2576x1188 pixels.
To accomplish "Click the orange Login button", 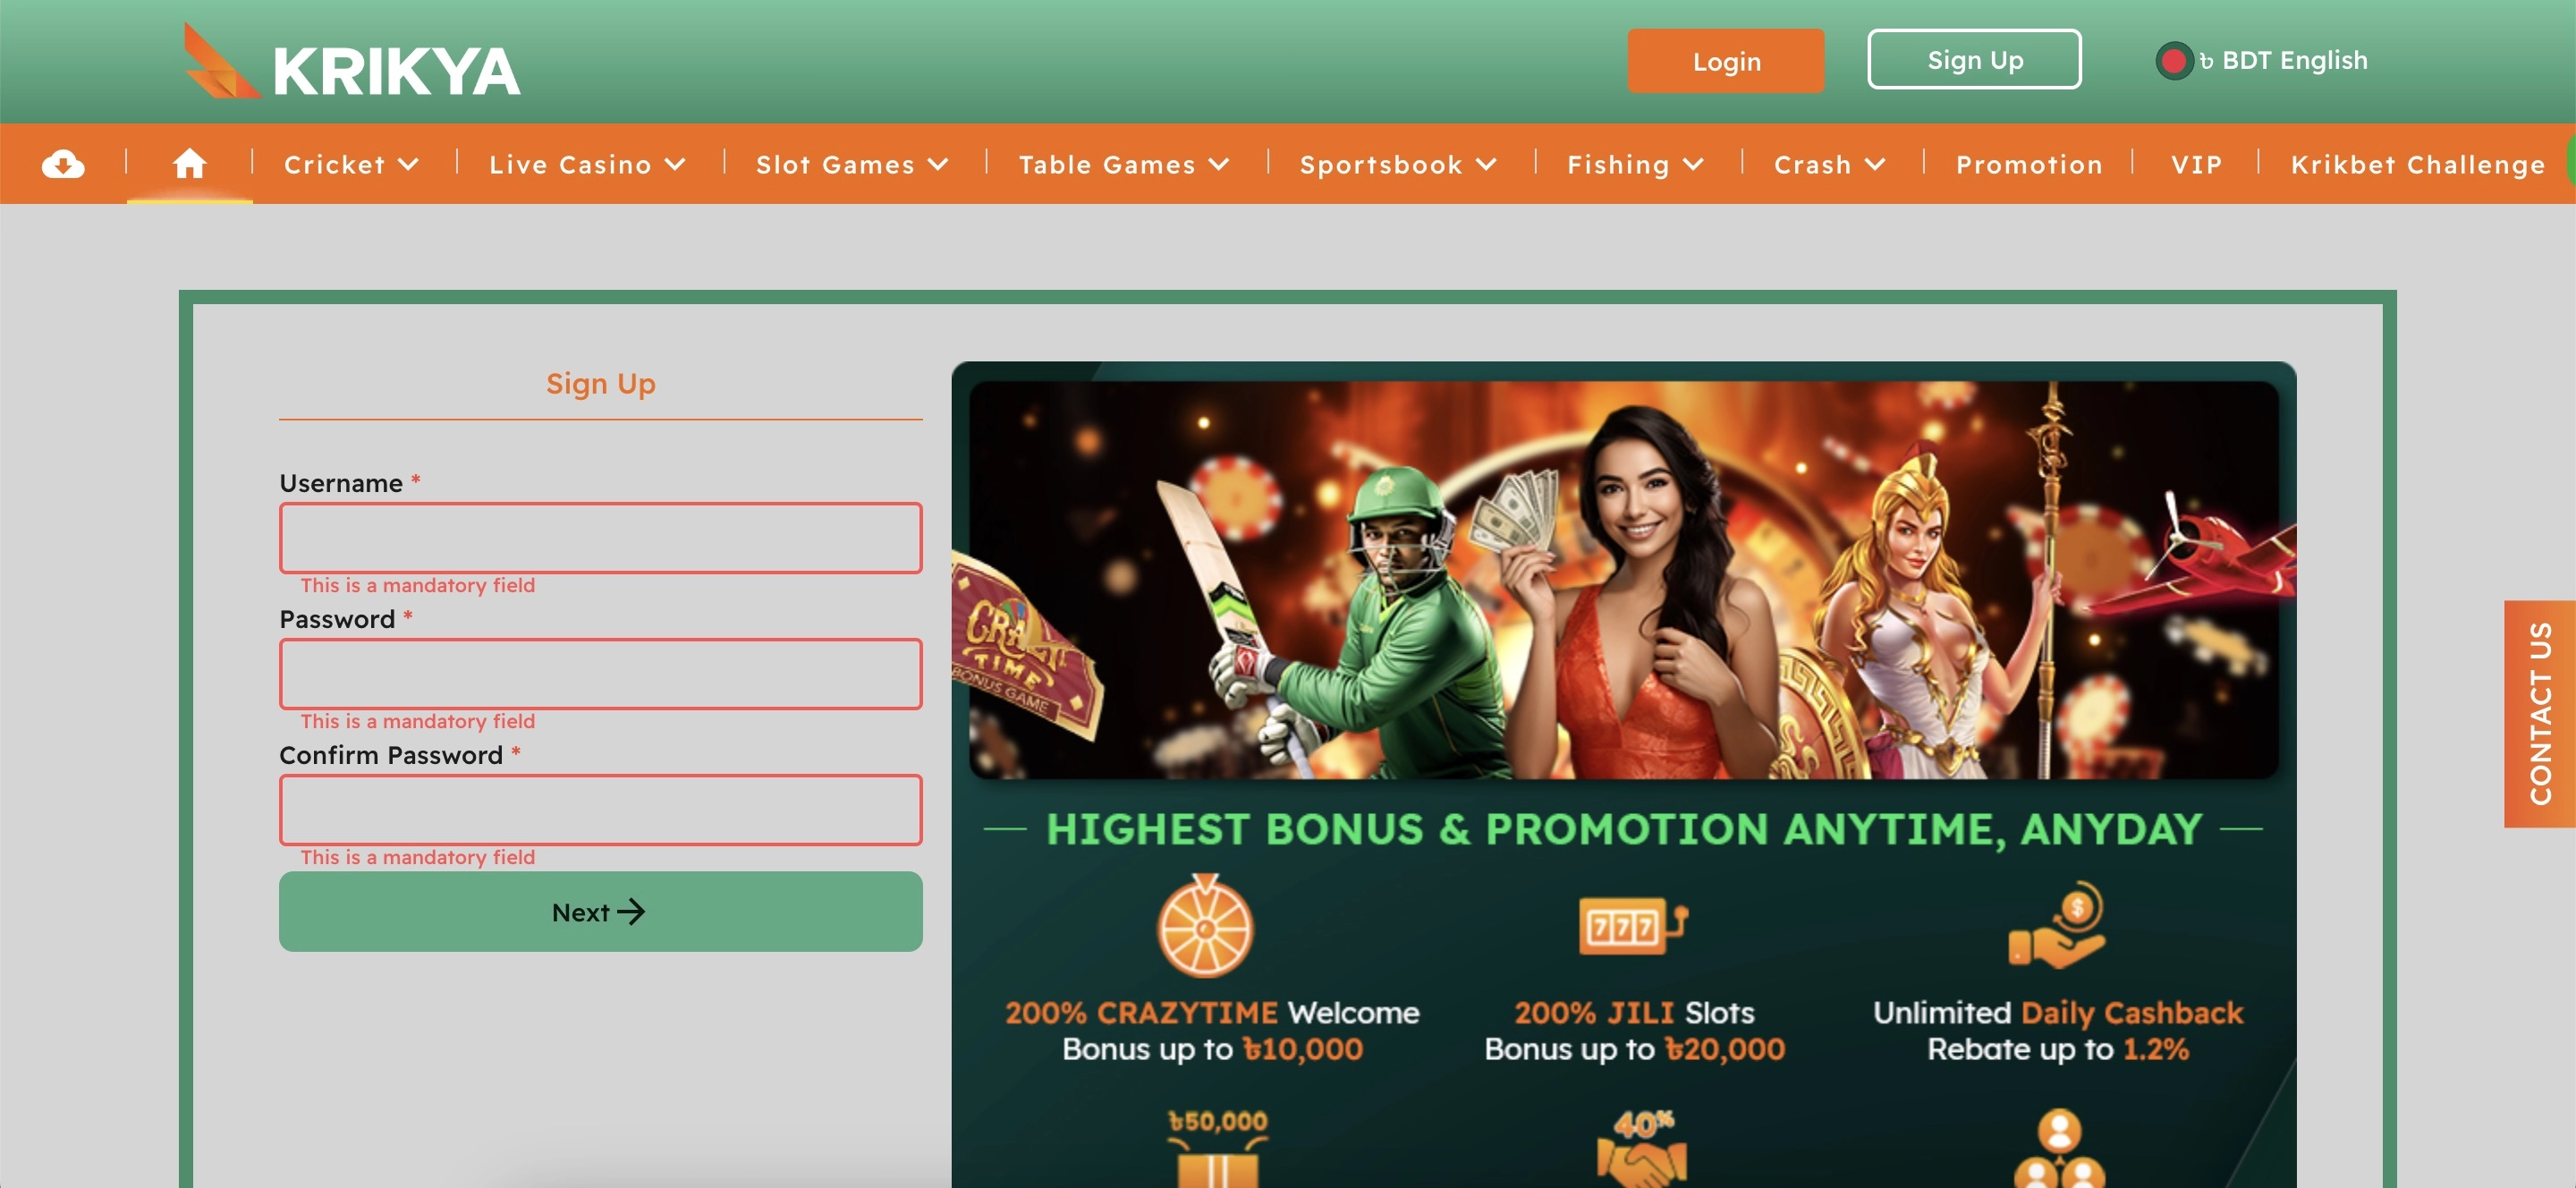I will click(x=1725, y=61).
